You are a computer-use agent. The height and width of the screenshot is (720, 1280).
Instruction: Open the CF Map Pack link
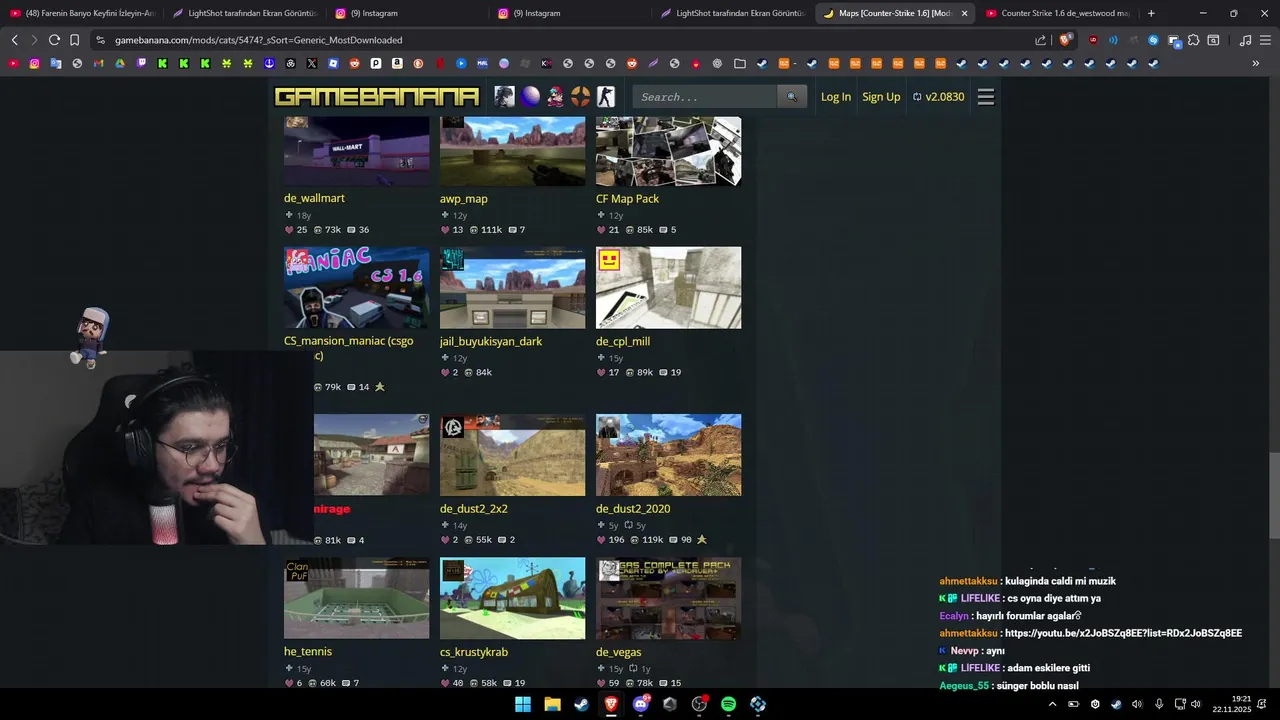[x=627, y=198]
